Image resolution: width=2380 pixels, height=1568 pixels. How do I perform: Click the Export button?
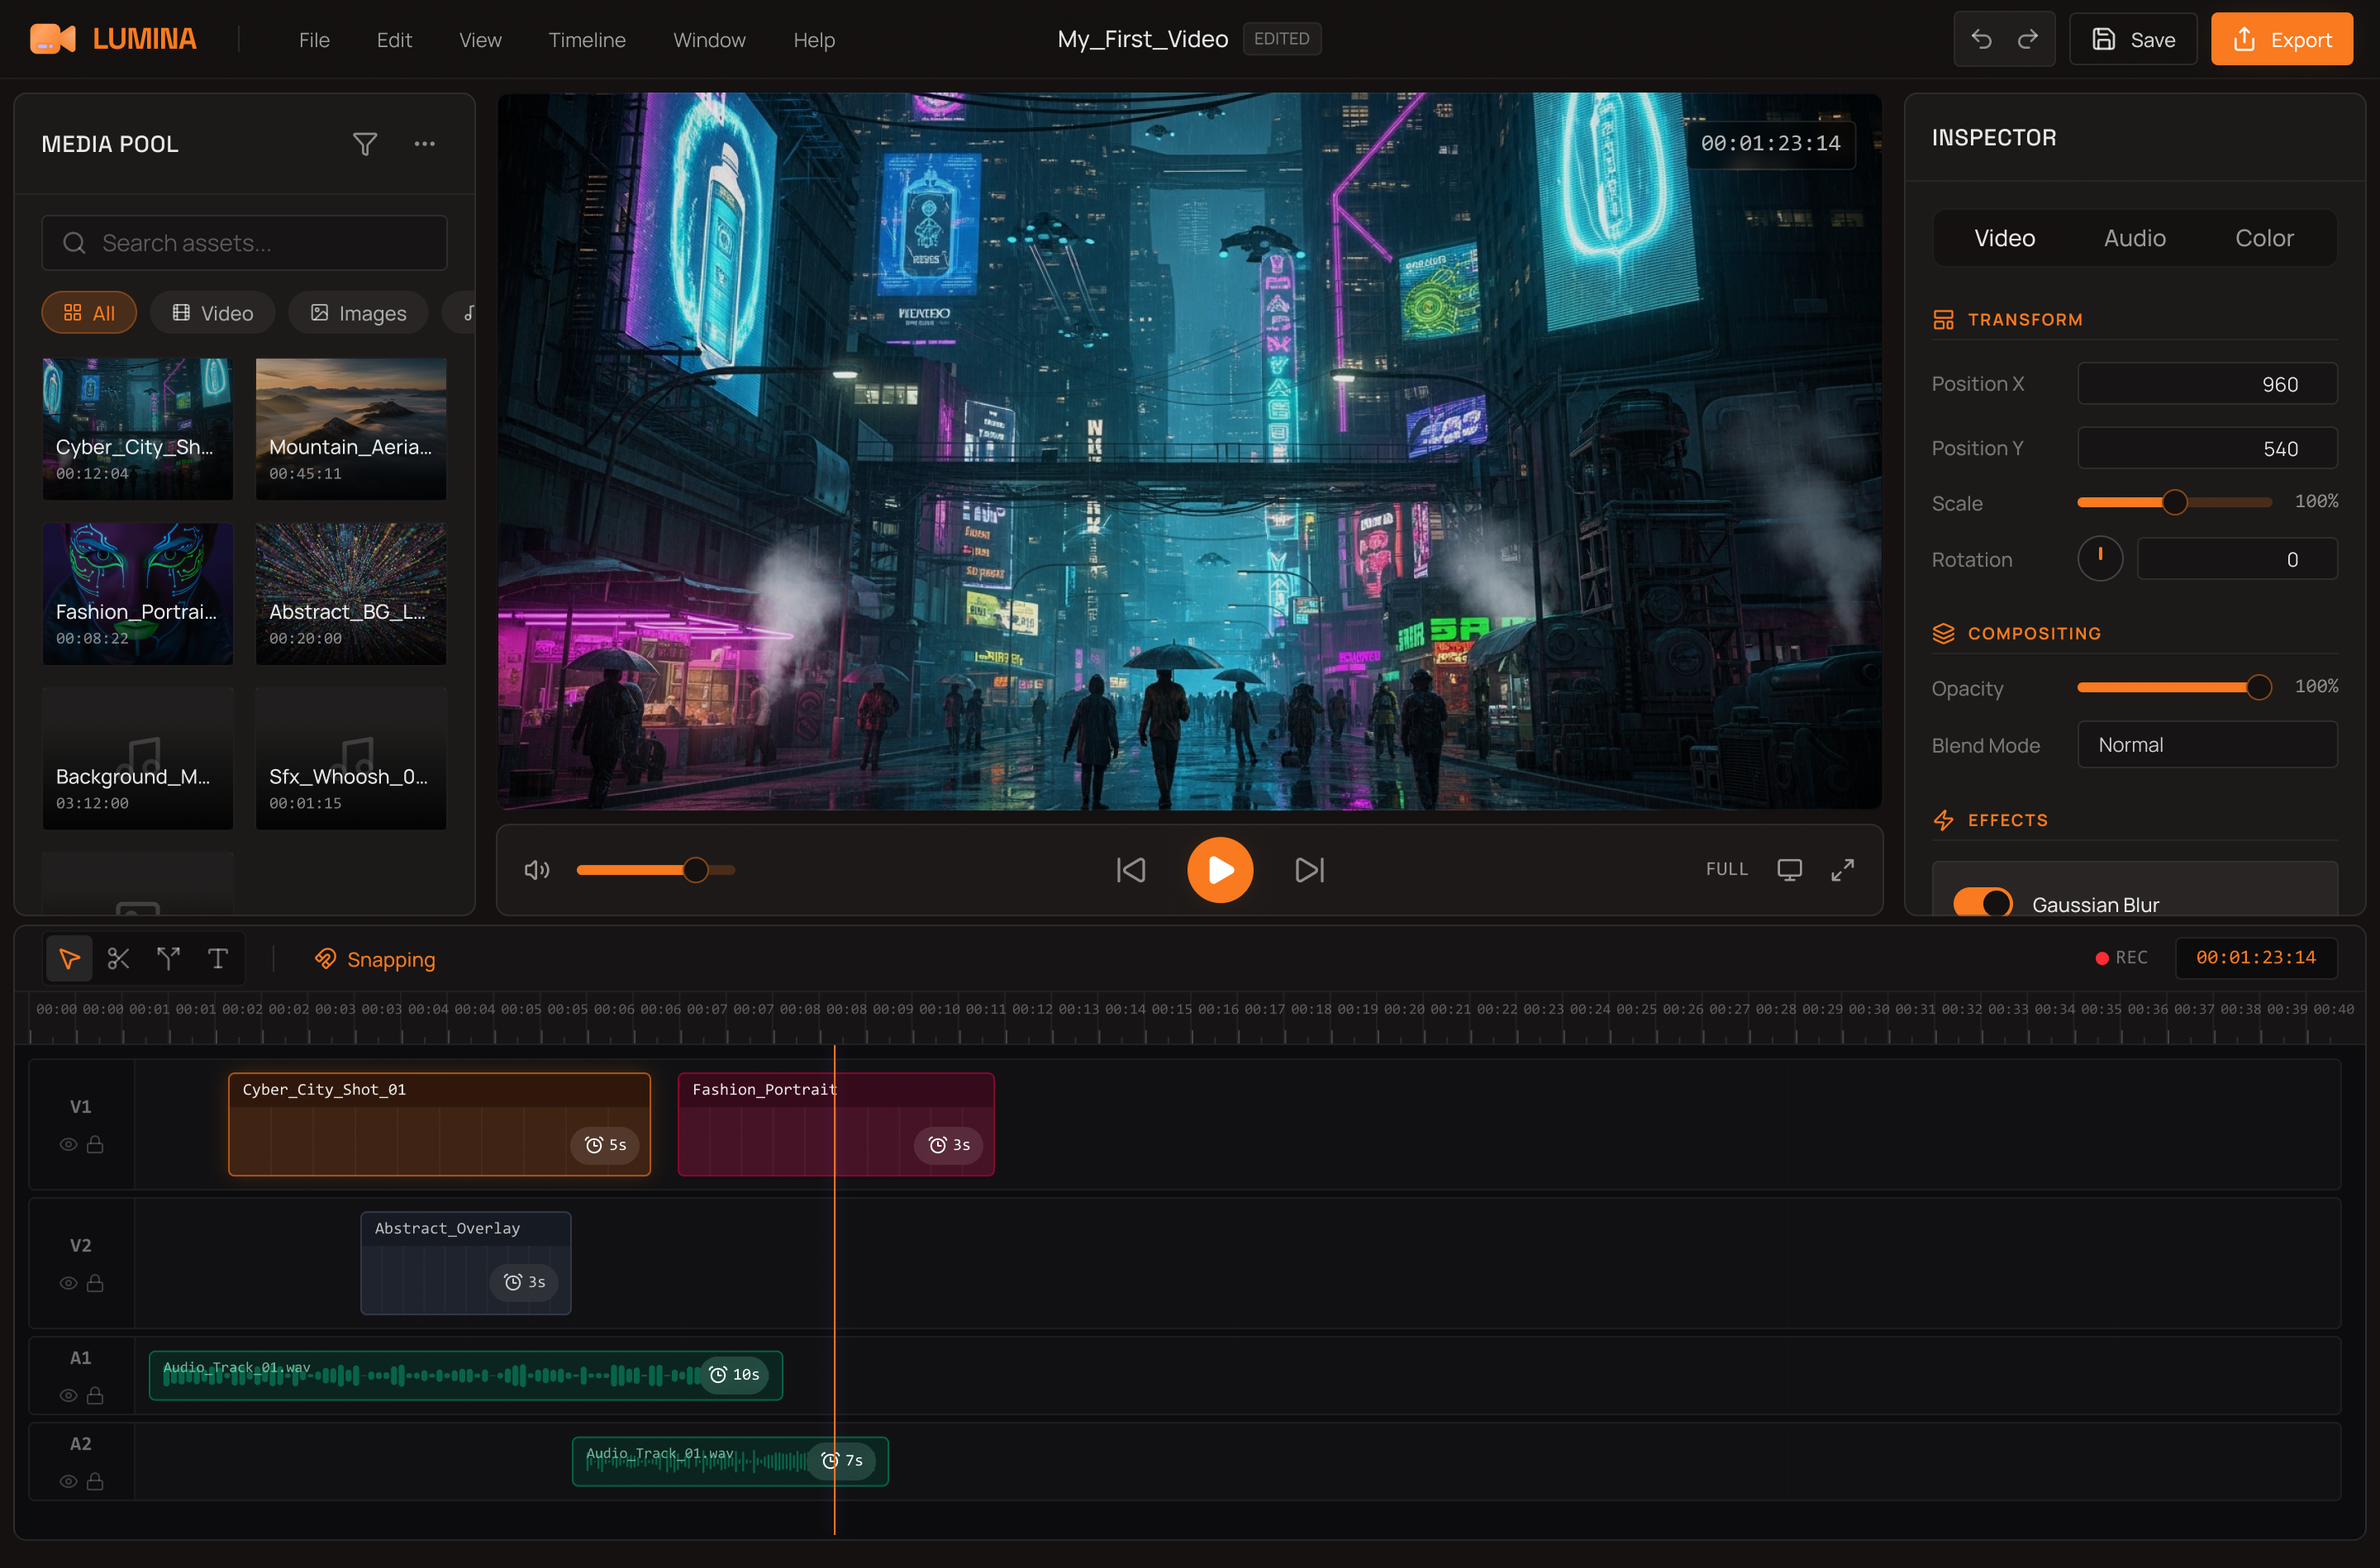pyautogui.click(x=2281, y=40)
